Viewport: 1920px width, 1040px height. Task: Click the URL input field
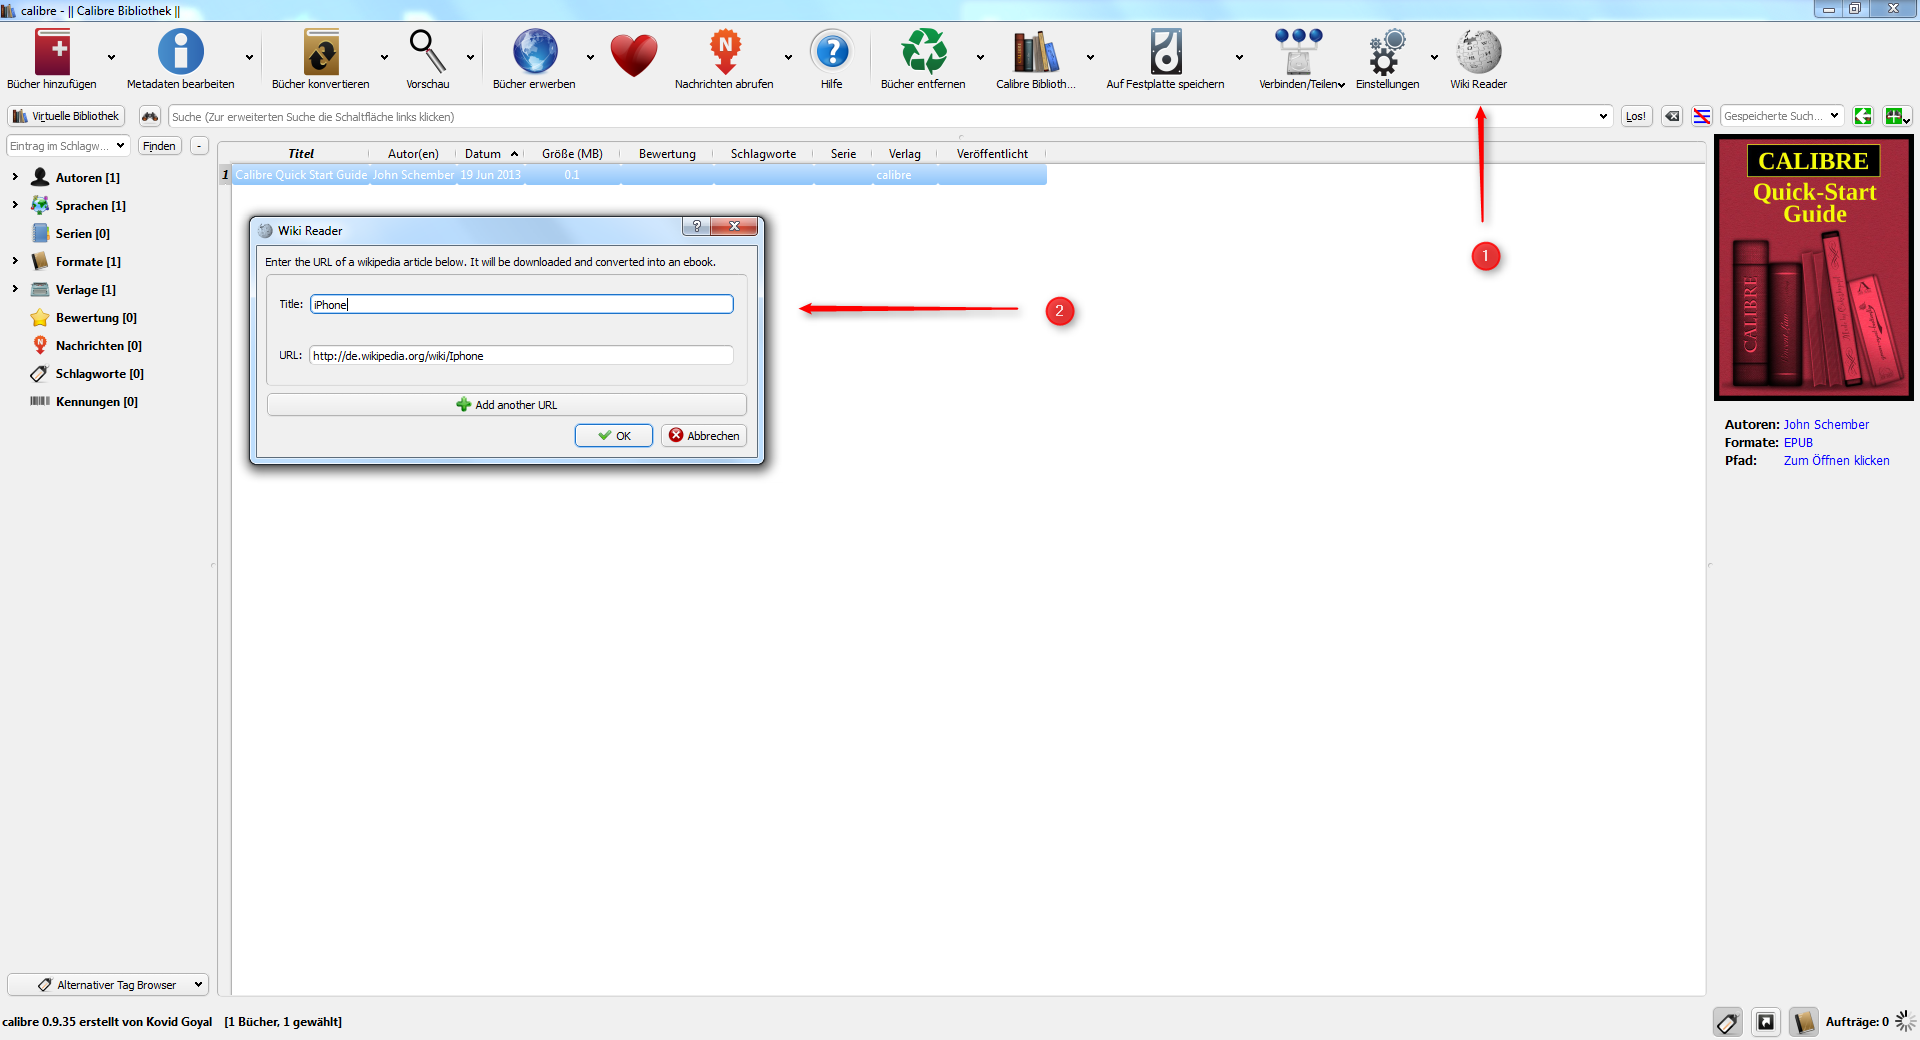coord(521,356)
